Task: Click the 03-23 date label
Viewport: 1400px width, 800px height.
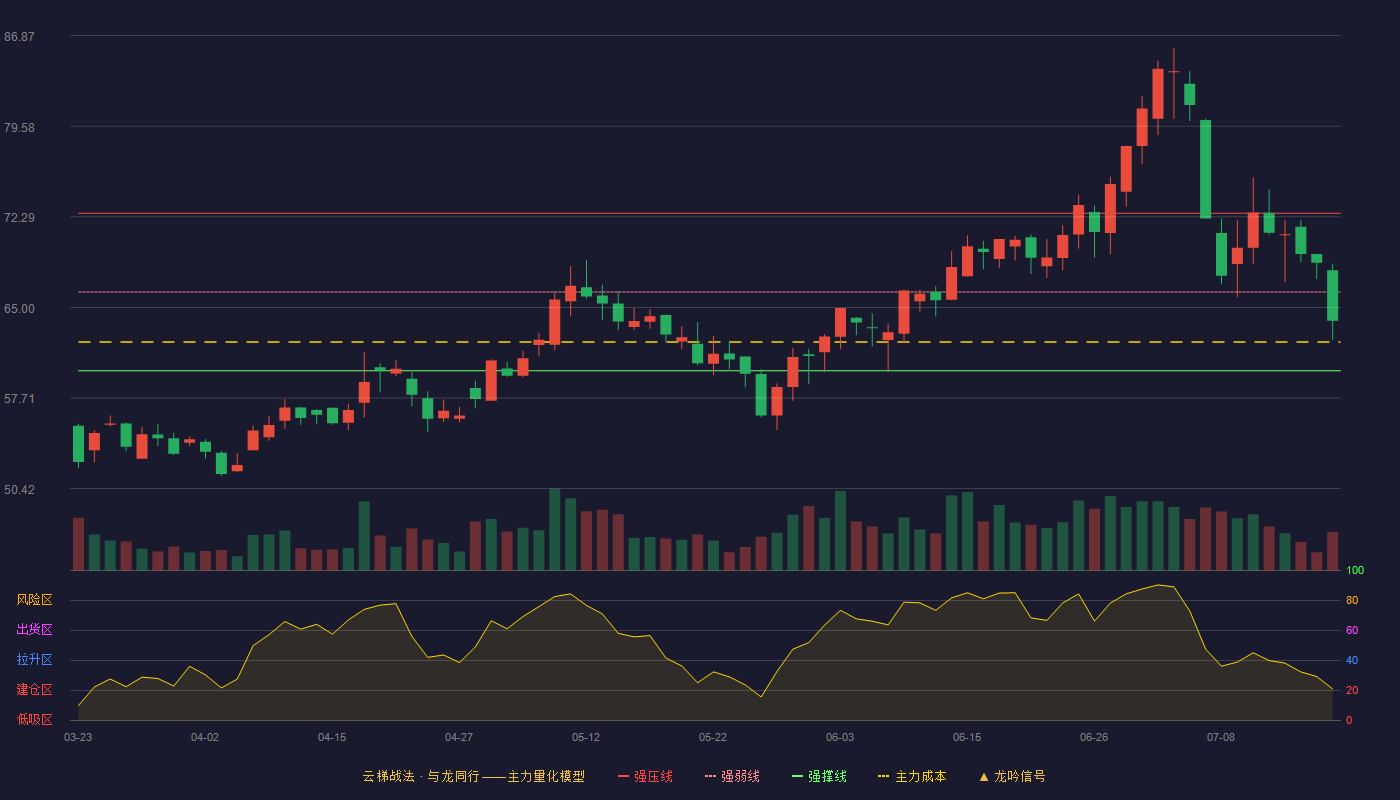Action: click(78, 737)
